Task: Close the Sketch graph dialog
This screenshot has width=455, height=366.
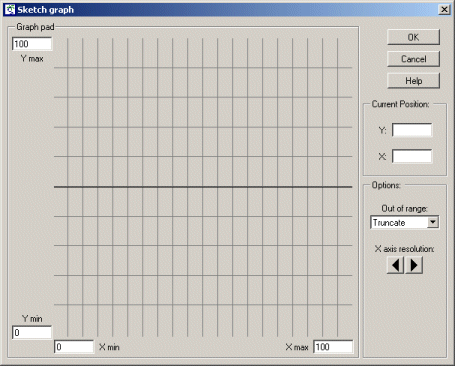Action: 444,10
